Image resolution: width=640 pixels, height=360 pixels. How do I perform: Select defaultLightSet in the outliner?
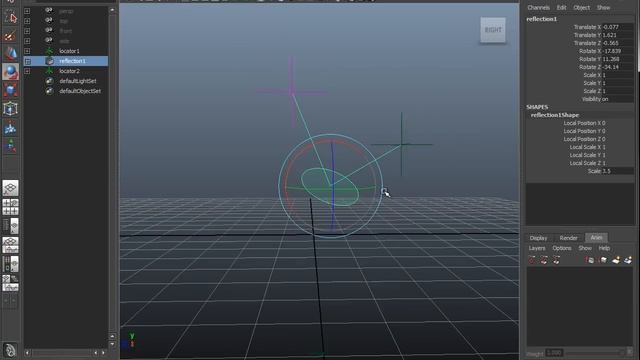coord(78,81)
